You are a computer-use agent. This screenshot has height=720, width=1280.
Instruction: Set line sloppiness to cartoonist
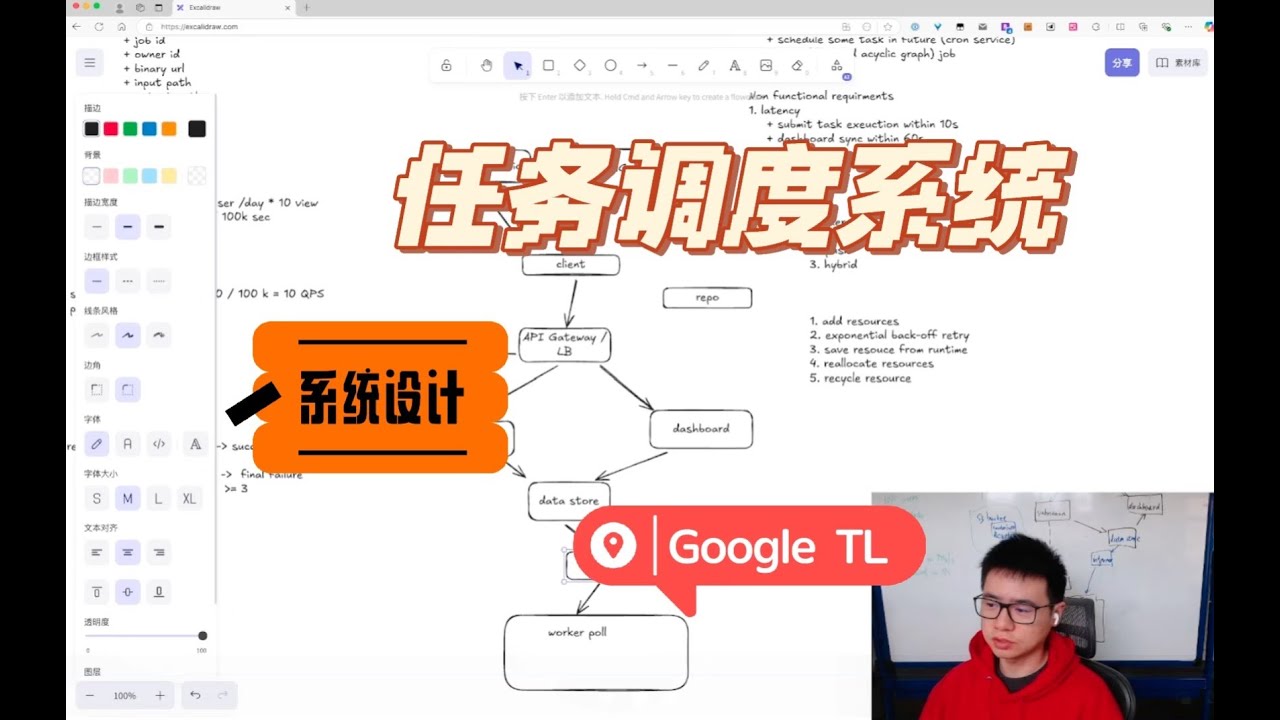pos(158,336)
